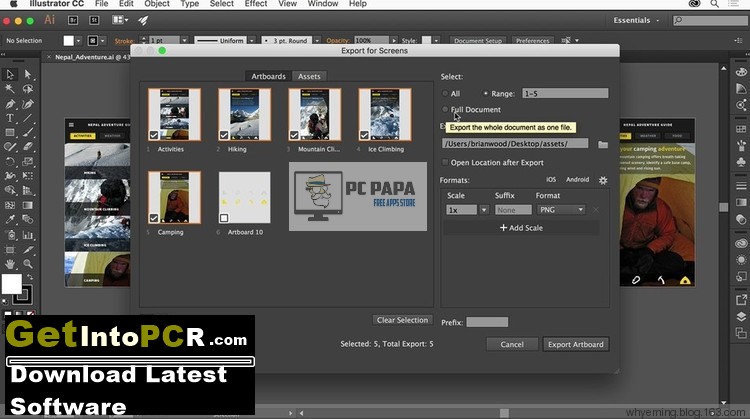This screenshot has width=750, height=419.
Task: Enable Open Location after Export
Action: click(x=445, y=163)
